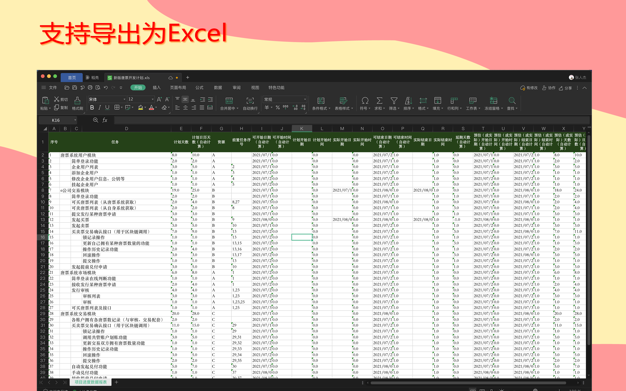Open the font size dropdown showing 12
The height and width of the screenshot is (391, 626).
[141, 99]
